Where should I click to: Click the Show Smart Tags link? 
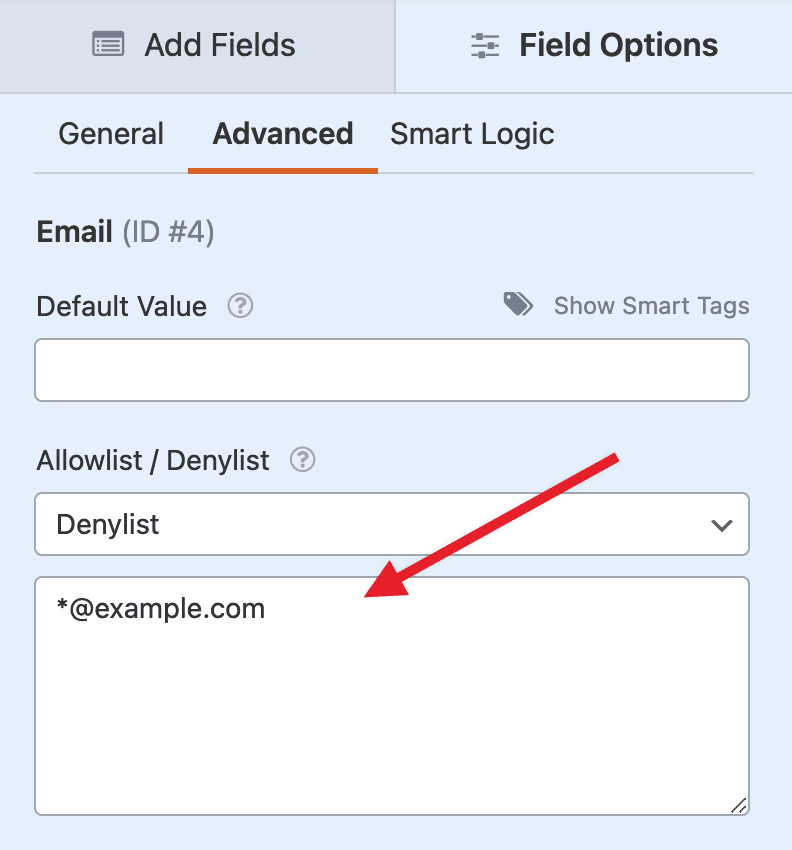pyautogui.click(x=652, y=306)
